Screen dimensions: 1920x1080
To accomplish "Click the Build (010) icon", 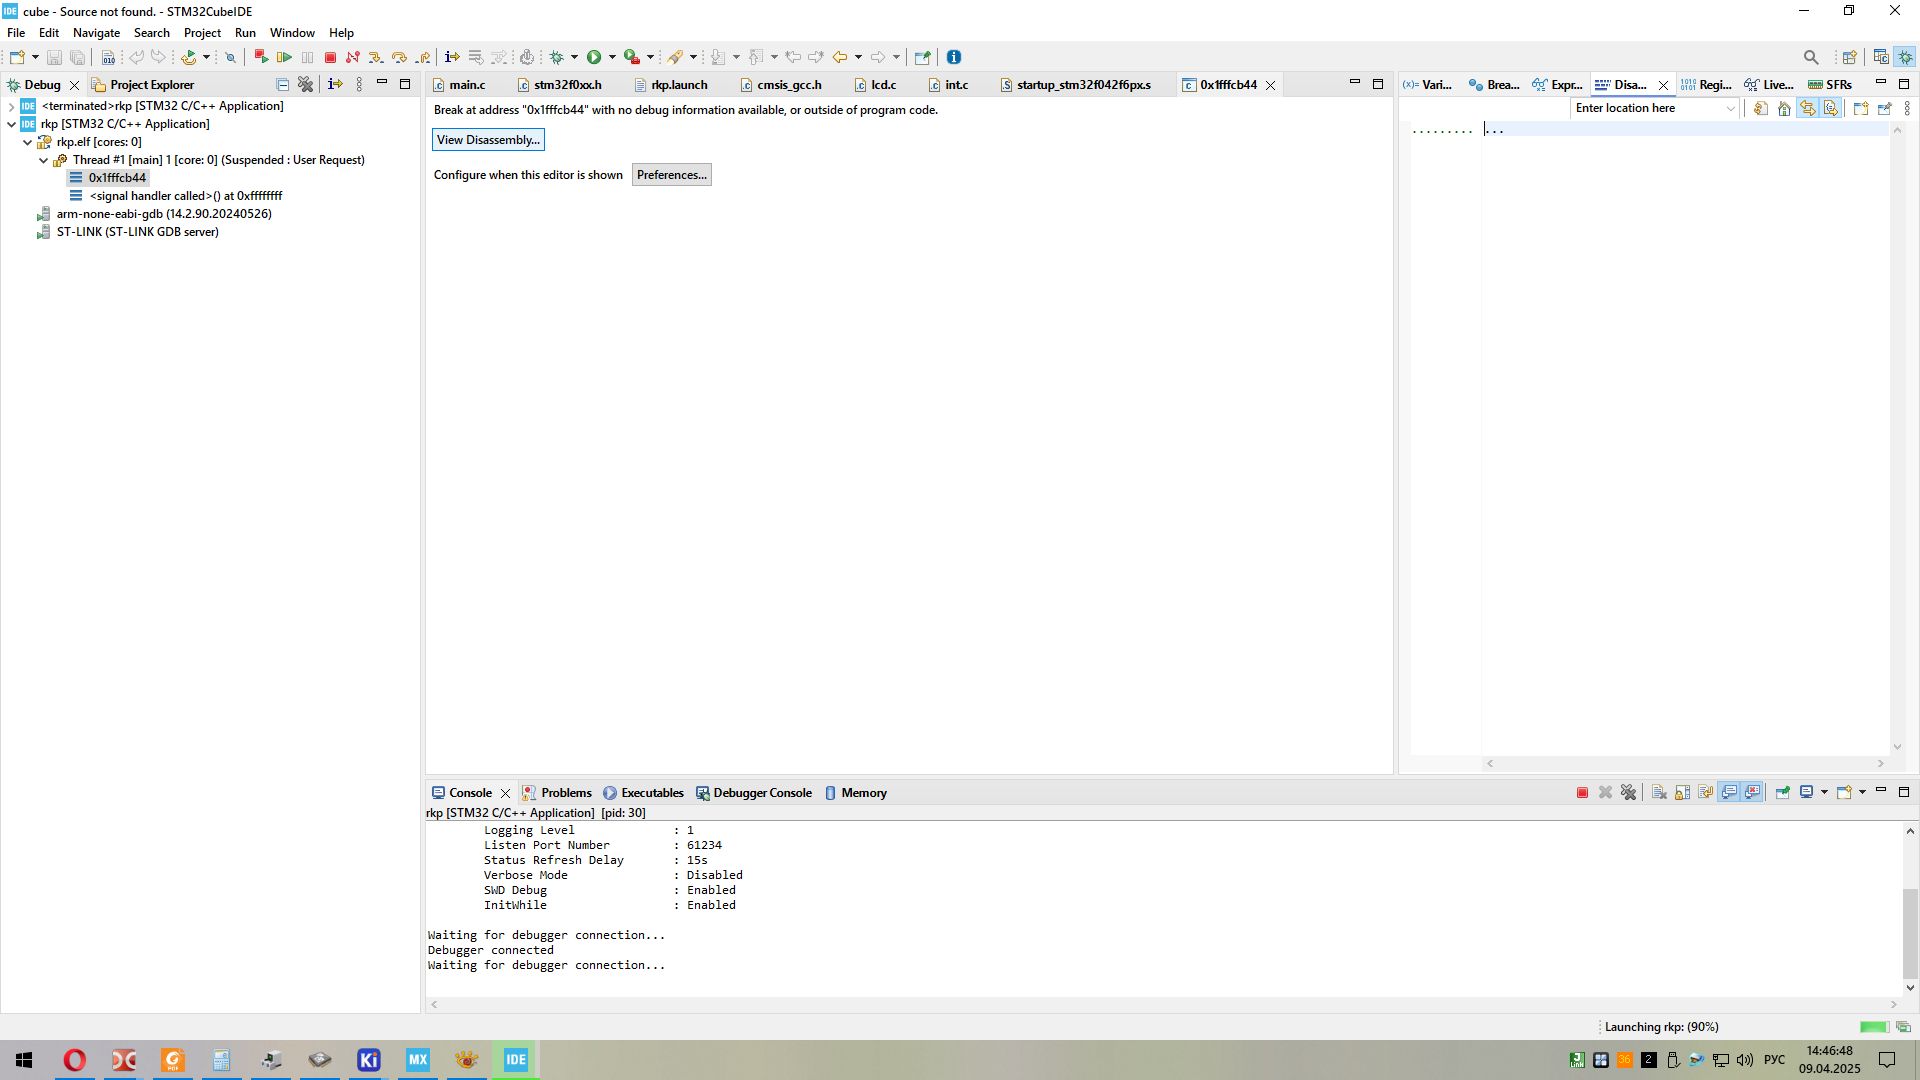I will (108, 57).
